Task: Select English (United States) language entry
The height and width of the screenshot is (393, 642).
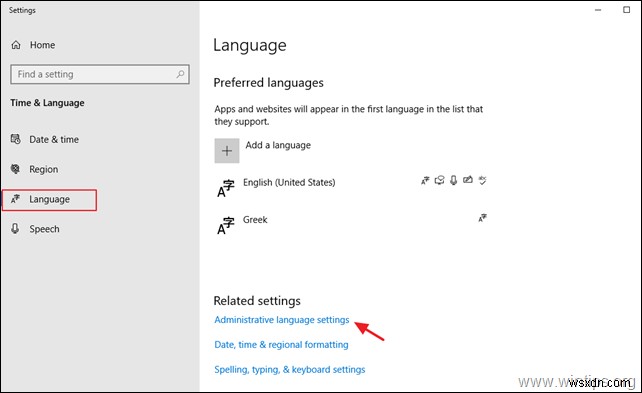Action: pos(289,183)
